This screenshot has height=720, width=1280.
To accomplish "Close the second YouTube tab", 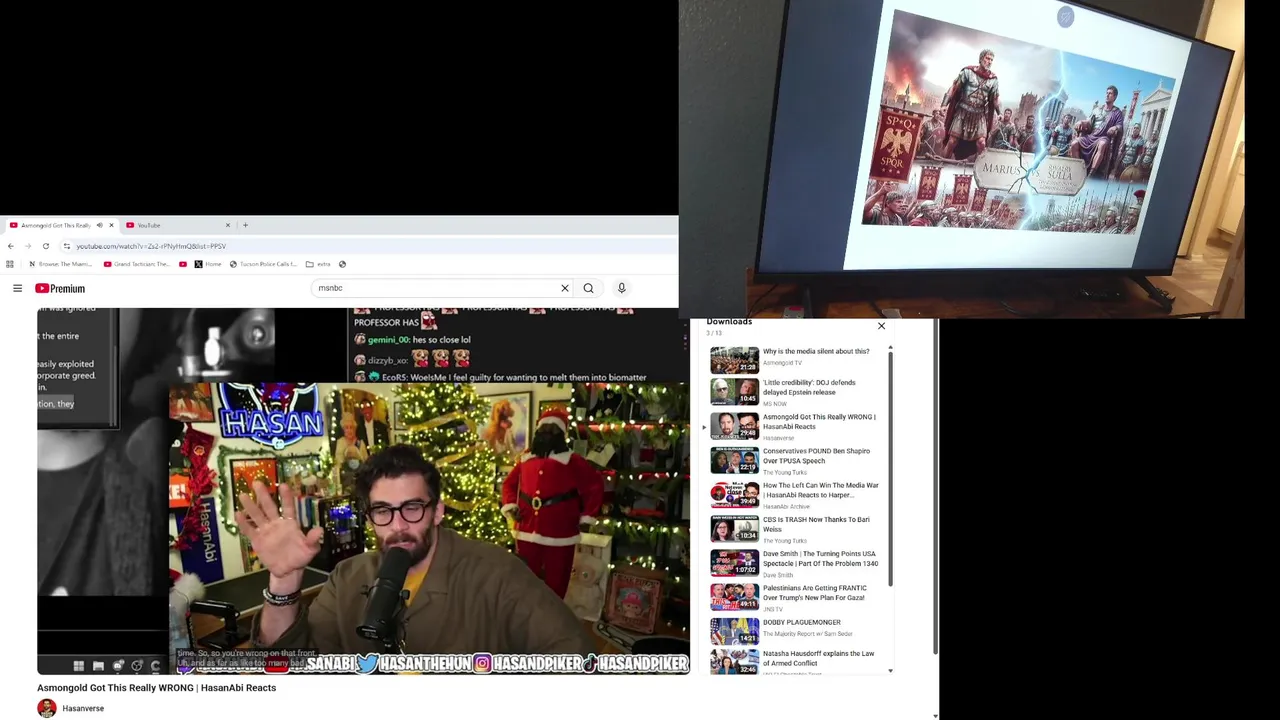I will (227, 225).
